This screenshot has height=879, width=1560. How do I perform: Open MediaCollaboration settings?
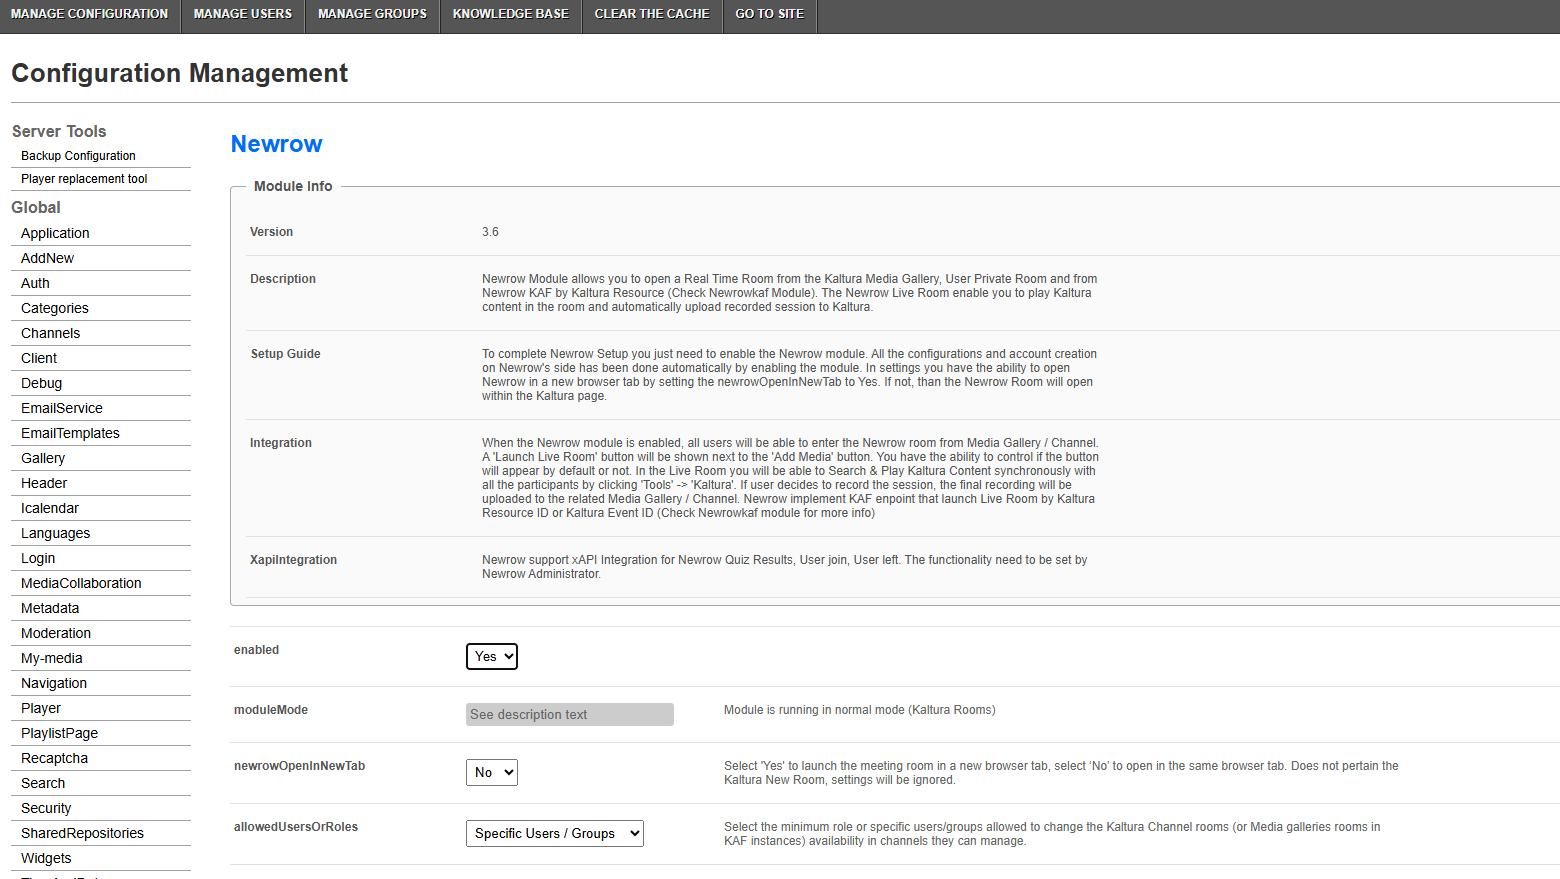coord(81,583)
